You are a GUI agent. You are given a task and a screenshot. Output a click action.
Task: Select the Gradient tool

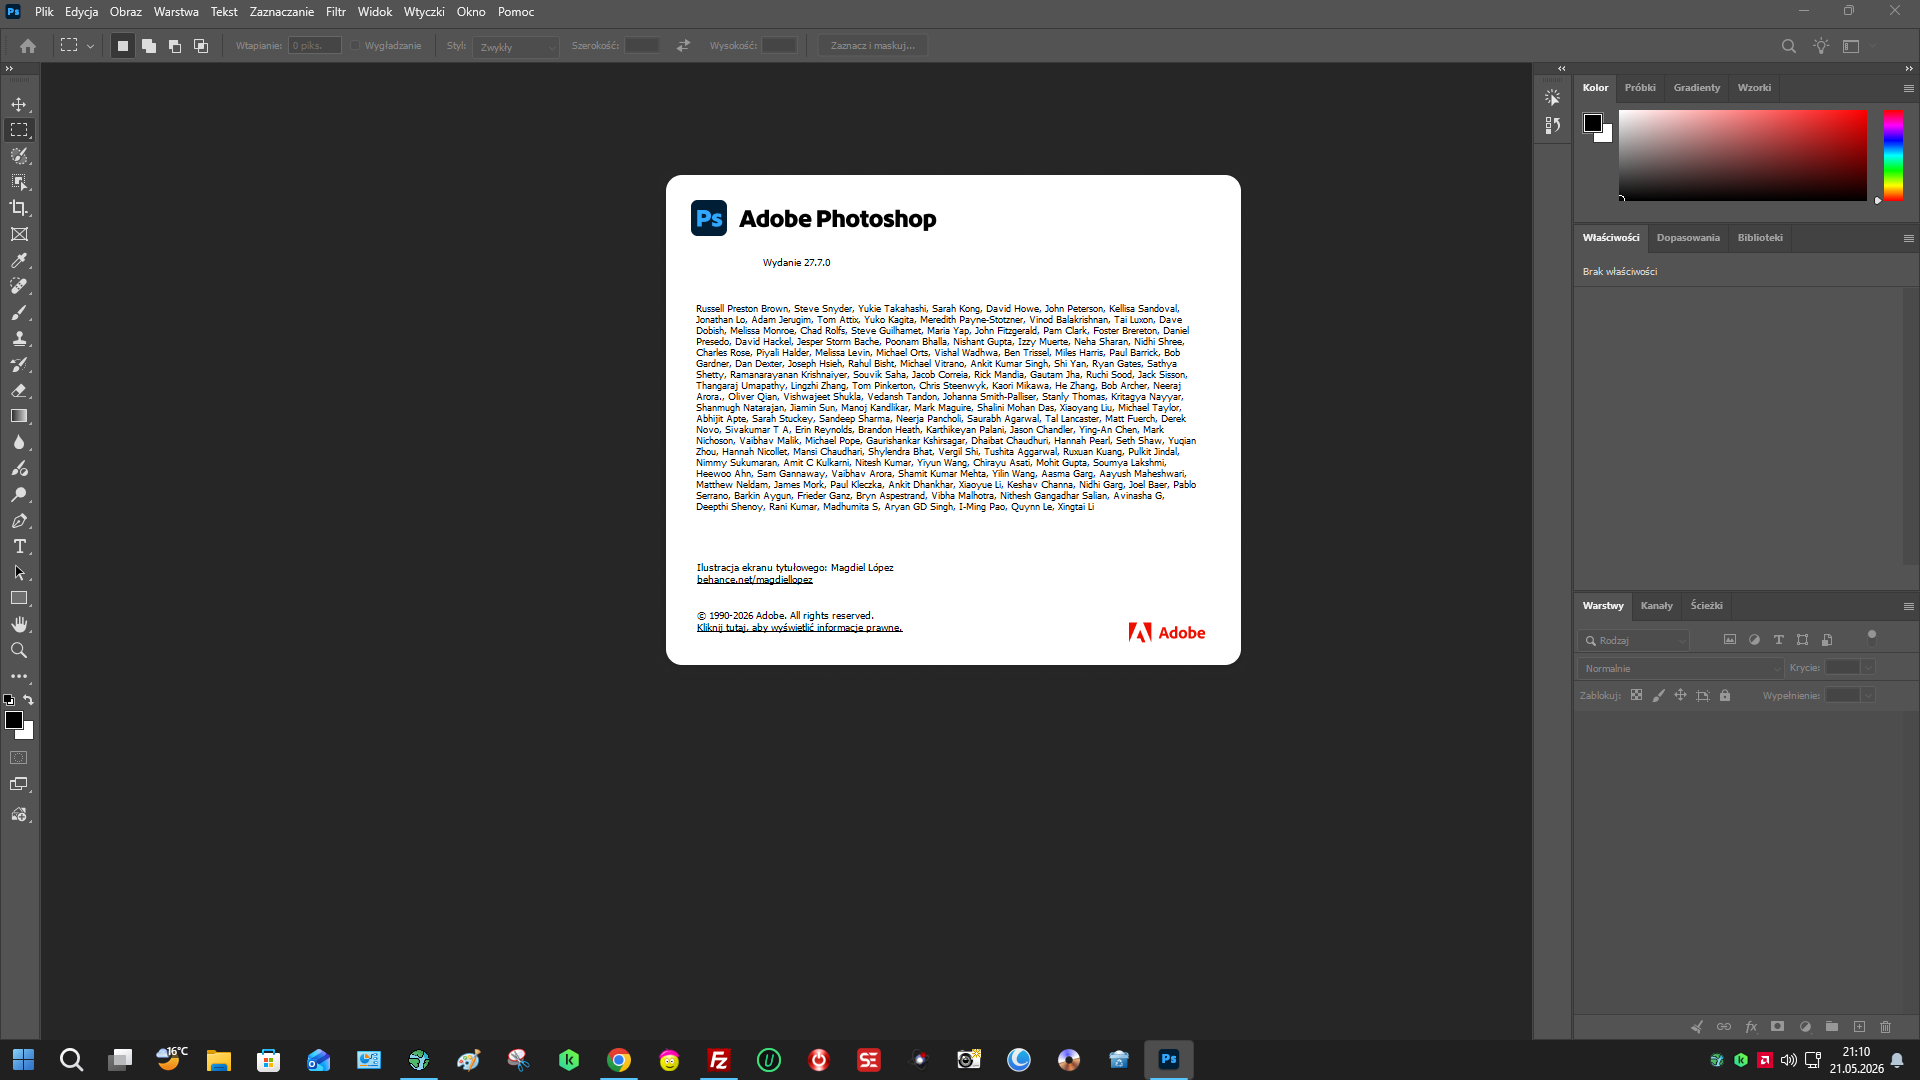coord(19,416)
